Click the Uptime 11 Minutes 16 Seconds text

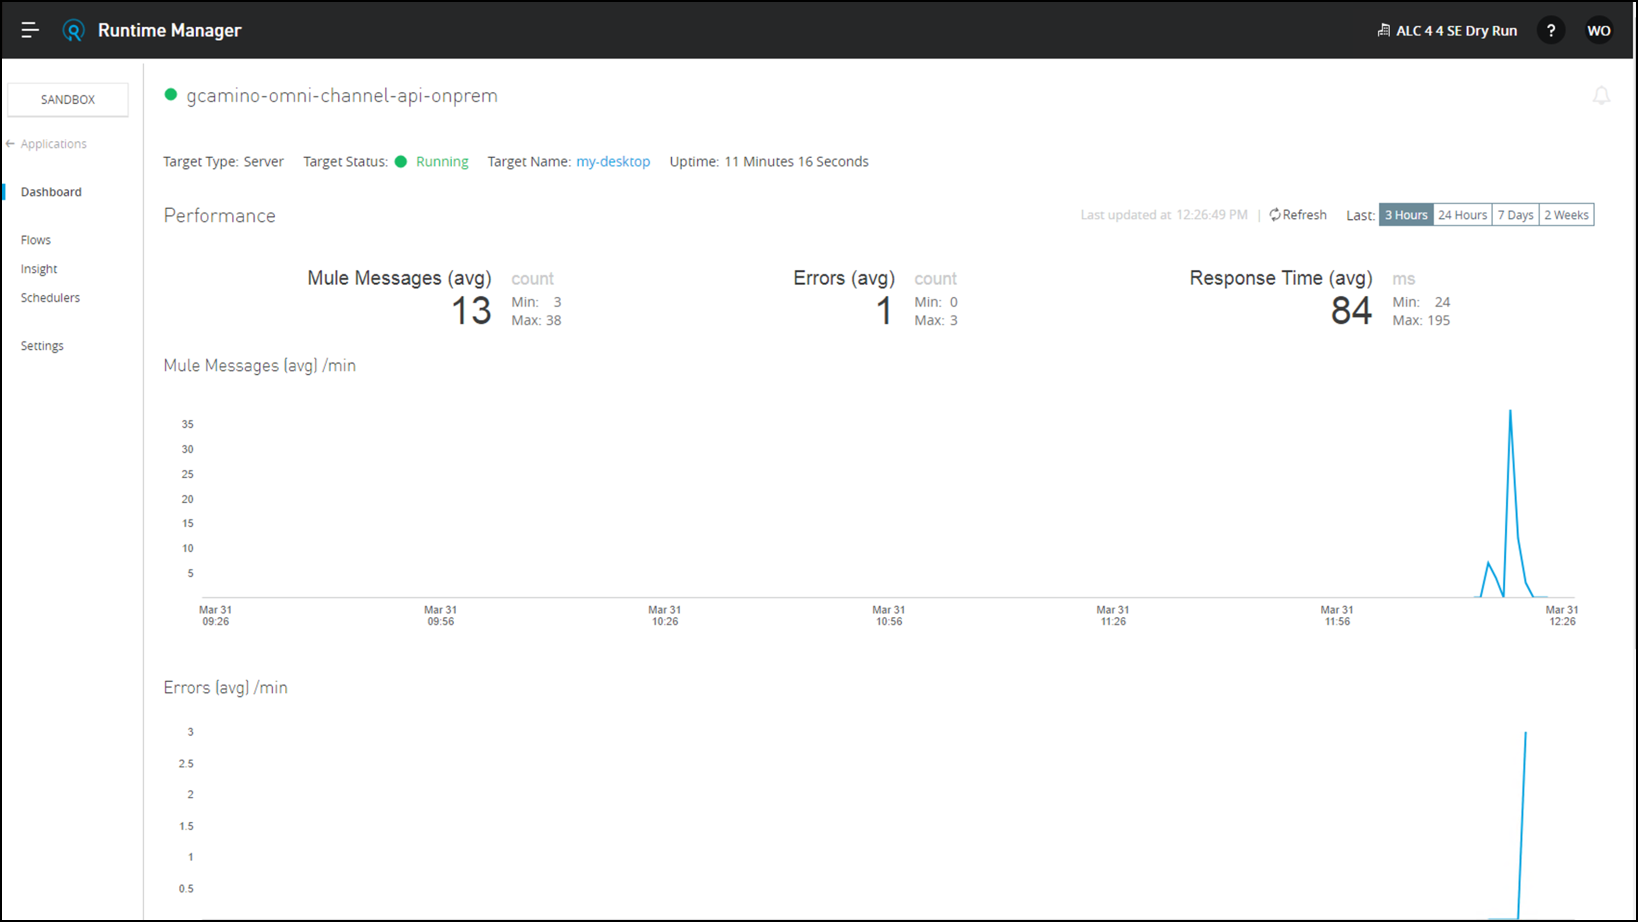click(769, 162)
